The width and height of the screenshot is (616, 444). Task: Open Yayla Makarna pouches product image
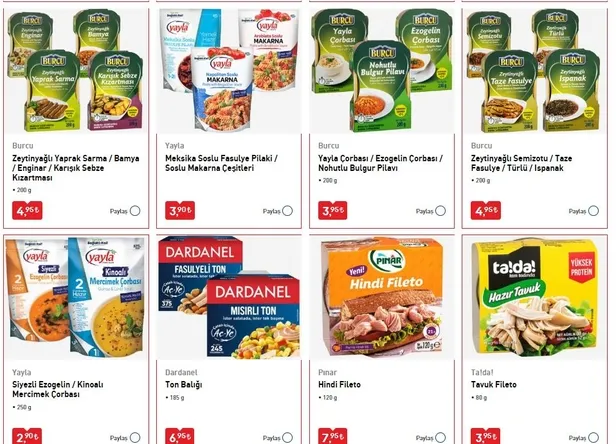(x=229, y=71)
